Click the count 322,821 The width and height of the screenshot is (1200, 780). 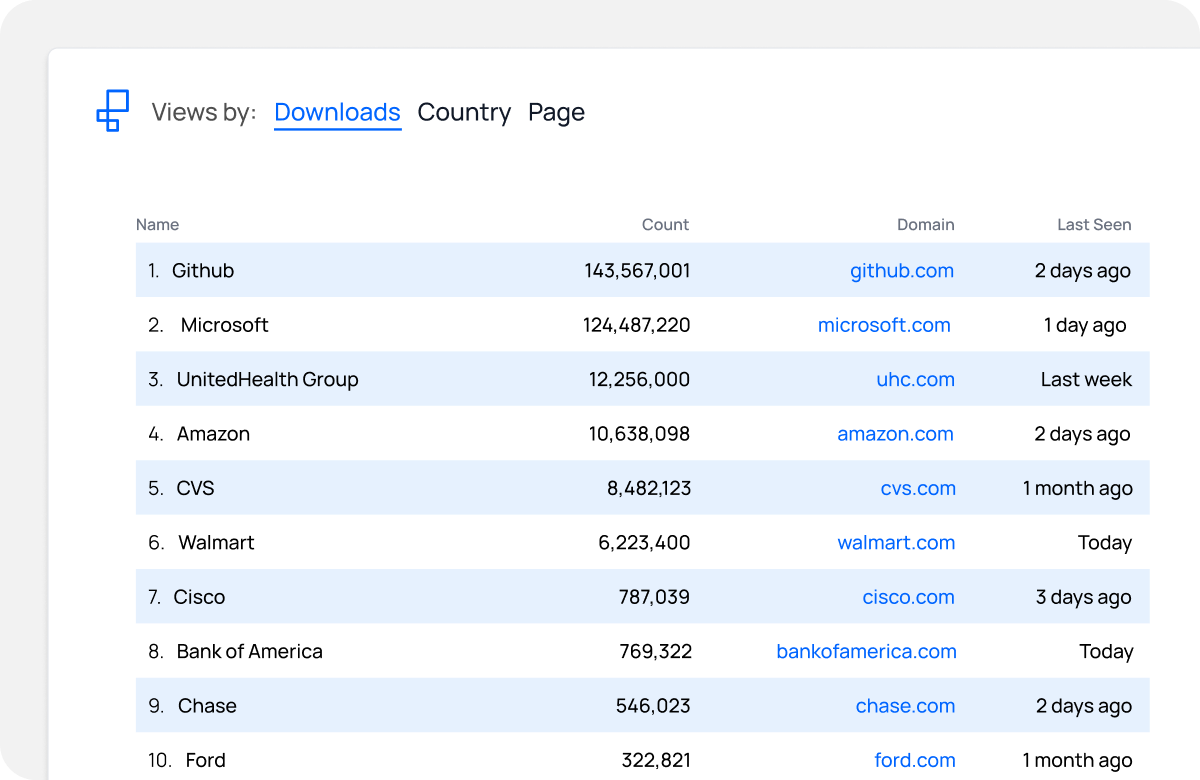point(656,761)
